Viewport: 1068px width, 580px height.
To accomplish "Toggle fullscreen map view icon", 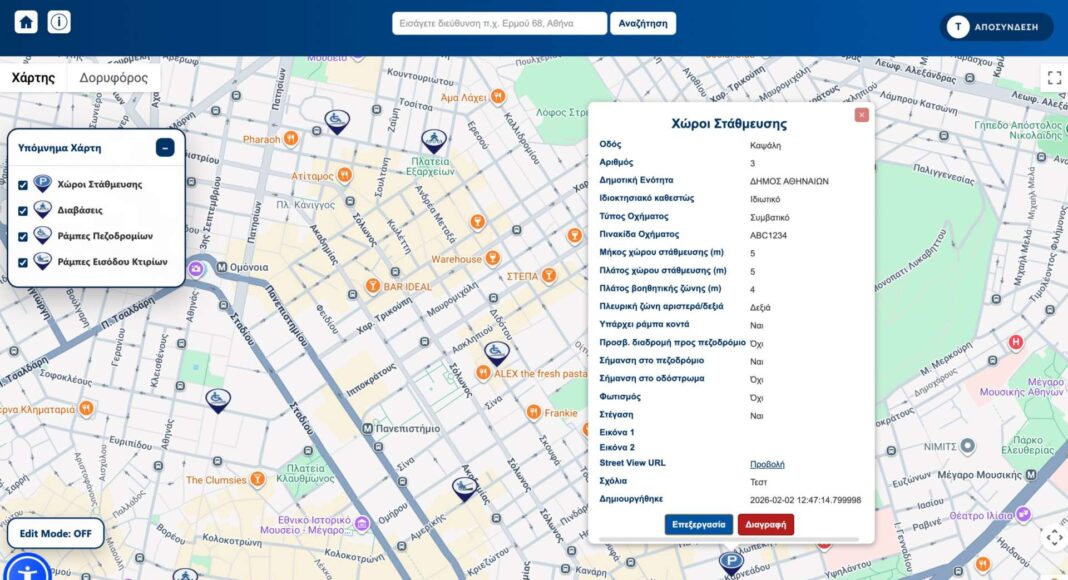I will click(x=1053, y=78).
